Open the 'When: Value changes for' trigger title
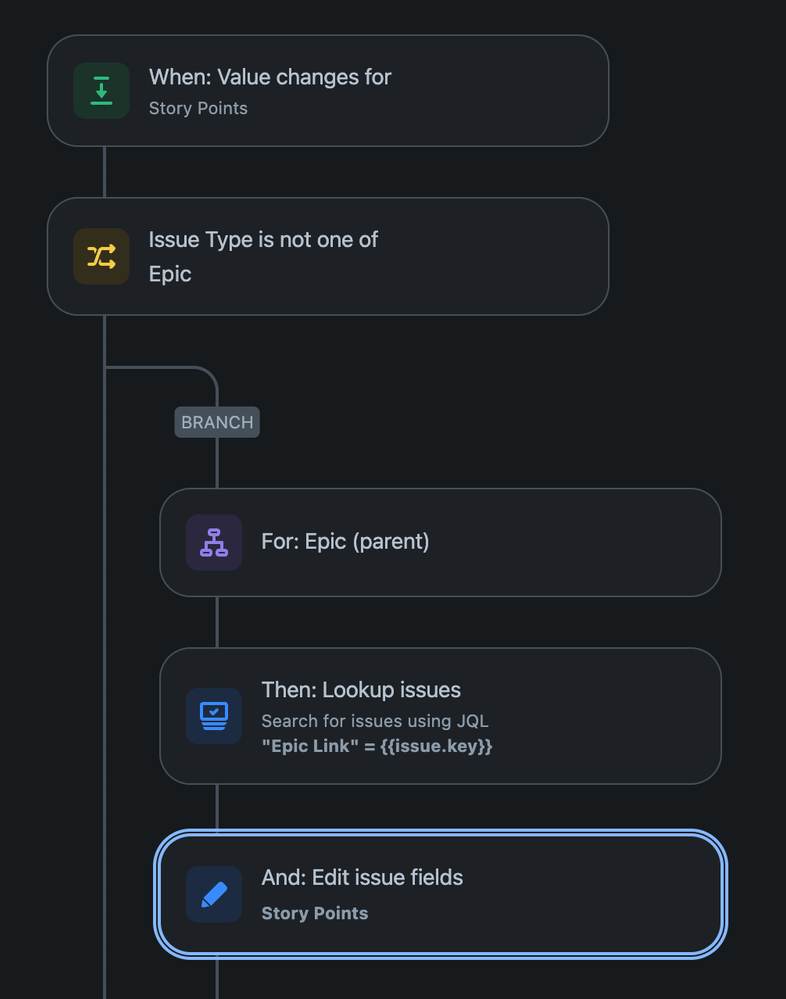Image resolution: width=786 pixels, height=999 pixels. tap(270, 77)
